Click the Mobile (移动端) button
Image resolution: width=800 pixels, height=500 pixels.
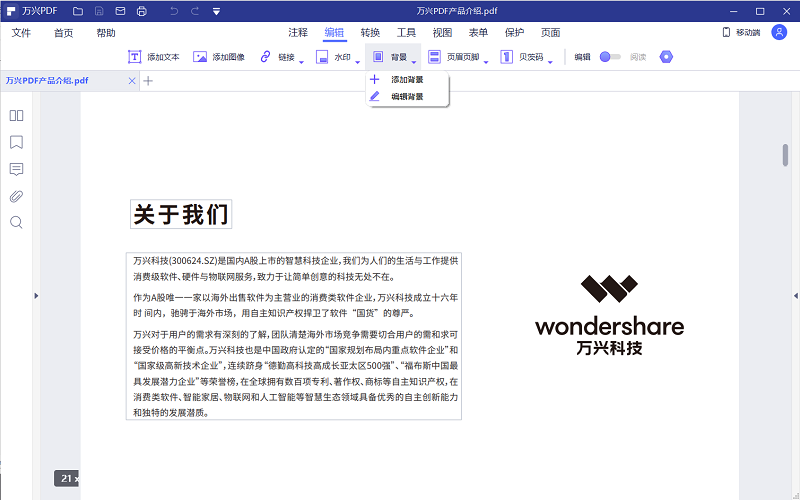741,33
